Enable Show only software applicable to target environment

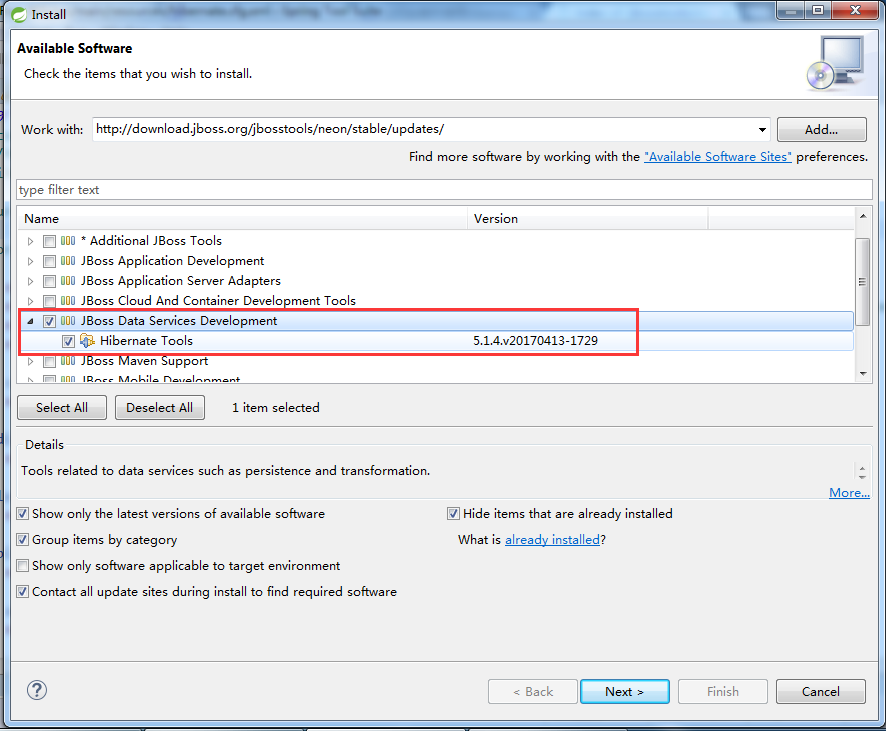click(22, 566)
